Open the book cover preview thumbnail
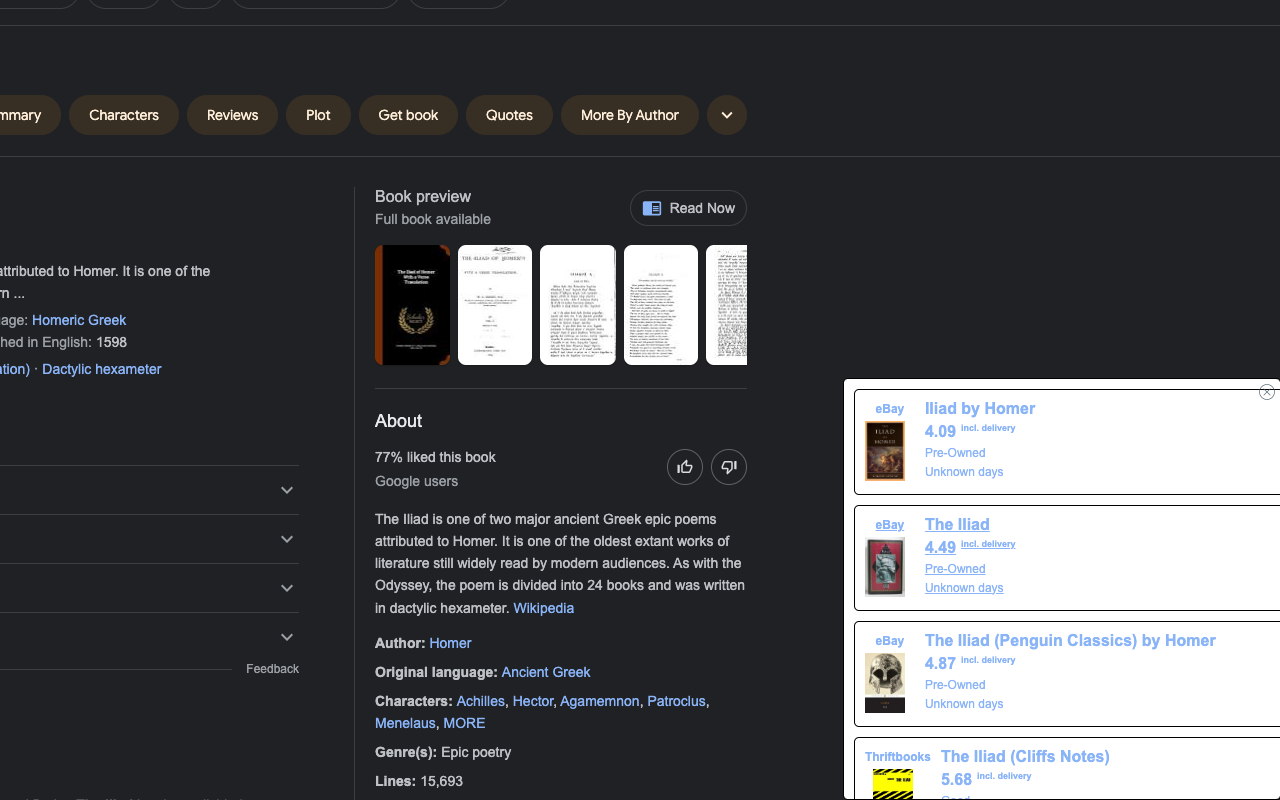 413,305
